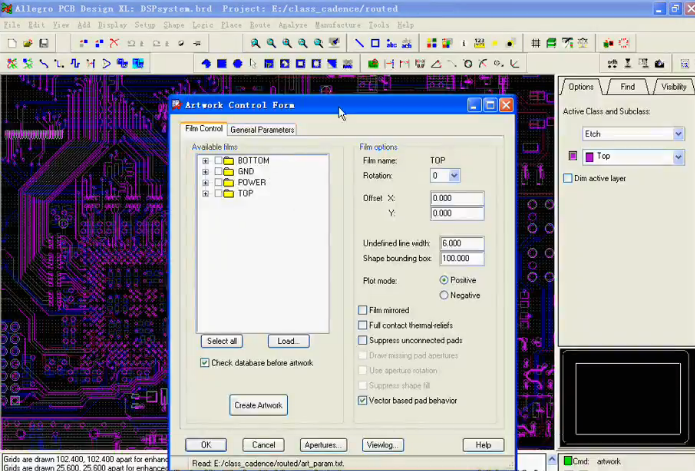Check the GND film checkbox
The height and width of the screenshot is (471, 695).
pos(218,171)
